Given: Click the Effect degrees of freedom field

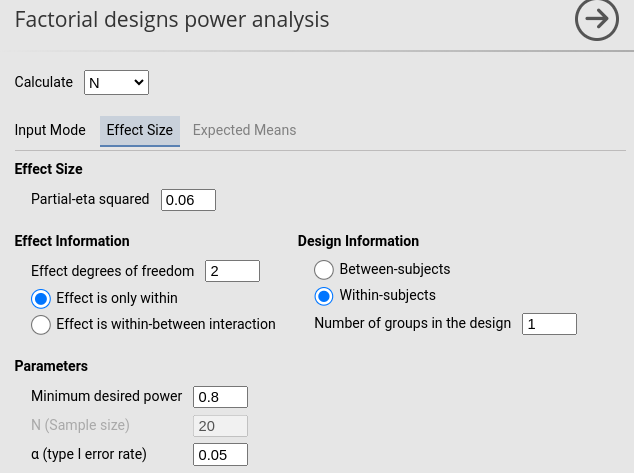Looking at the screenshot, I should 232,271.
